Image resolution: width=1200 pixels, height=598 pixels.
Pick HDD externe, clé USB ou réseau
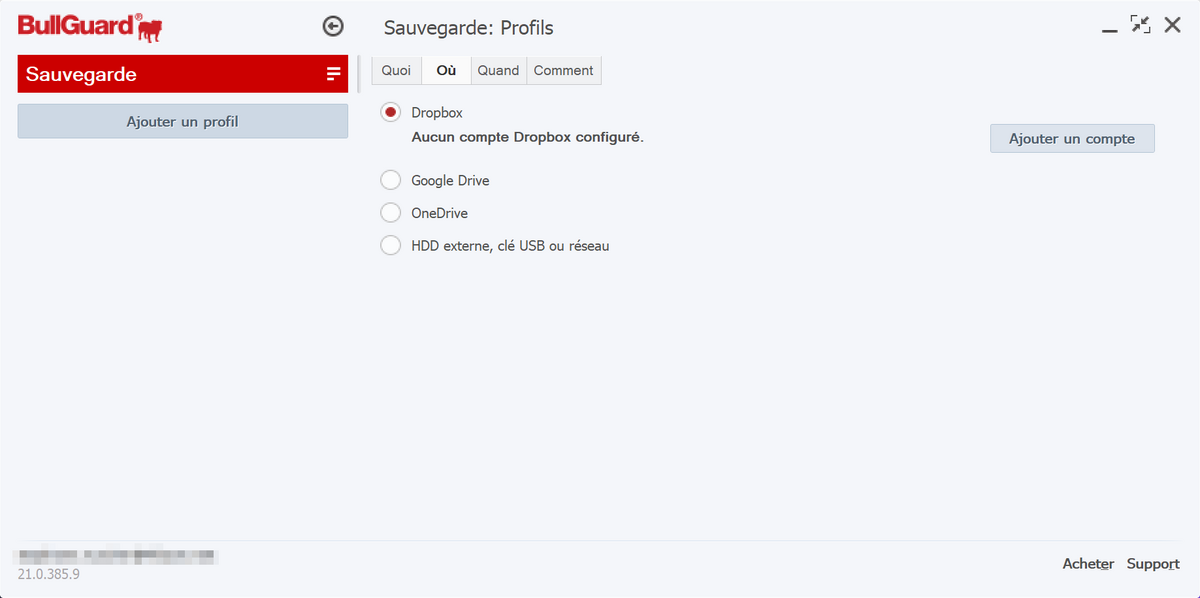pos(391,245)
